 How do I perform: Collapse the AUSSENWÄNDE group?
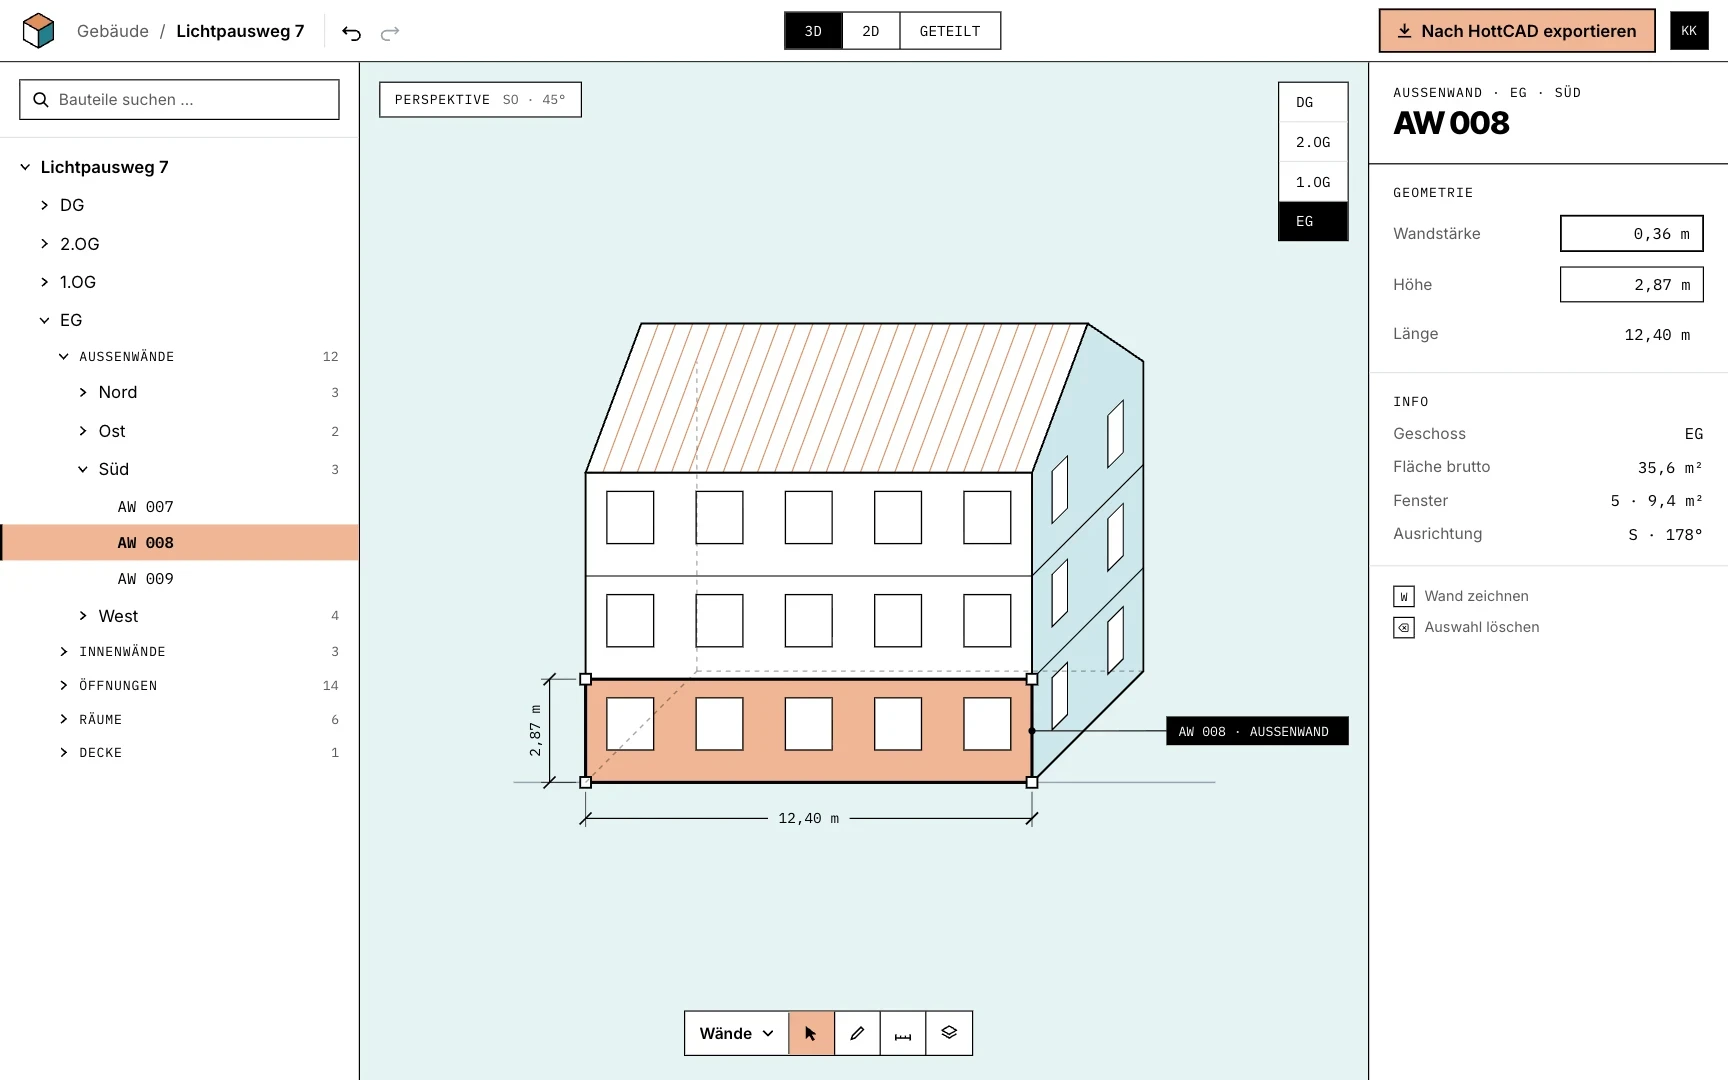click(x=64, y=357)
